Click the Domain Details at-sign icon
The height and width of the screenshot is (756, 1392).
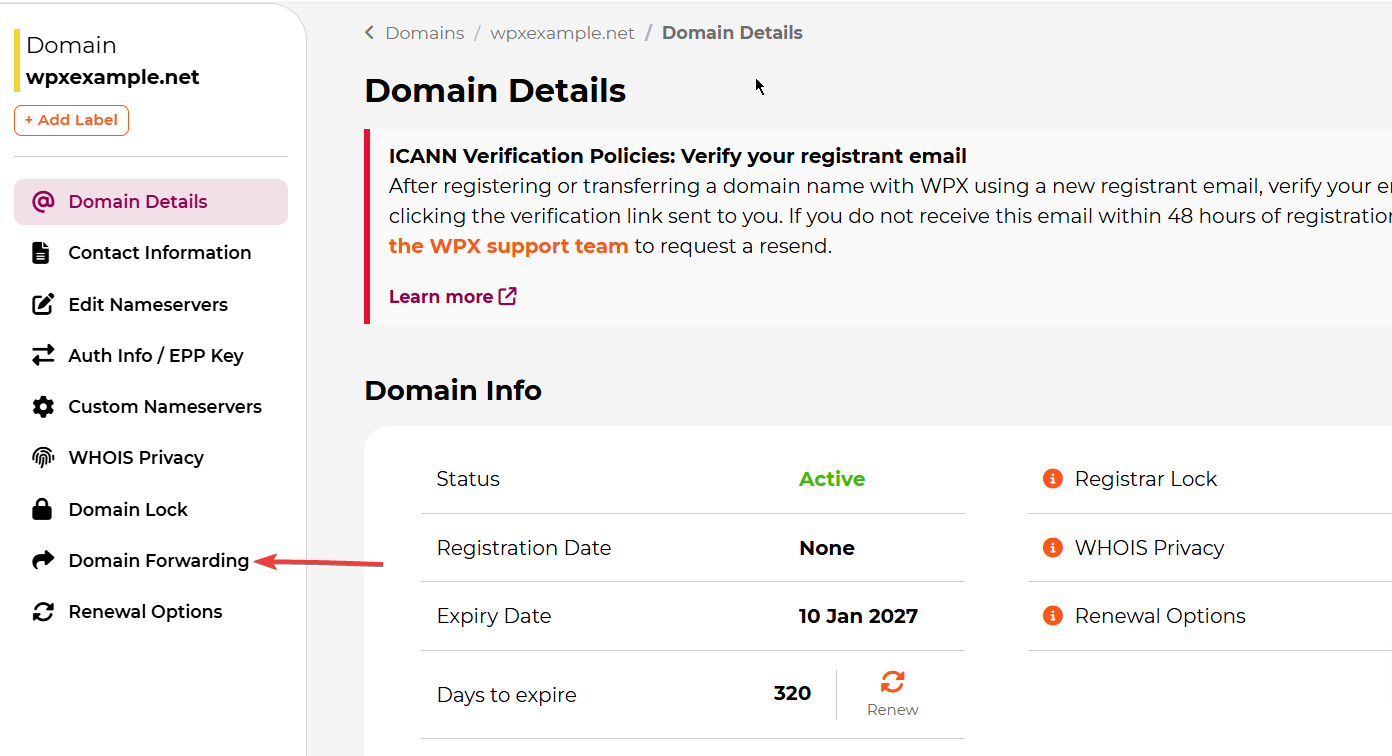point(43,202)
